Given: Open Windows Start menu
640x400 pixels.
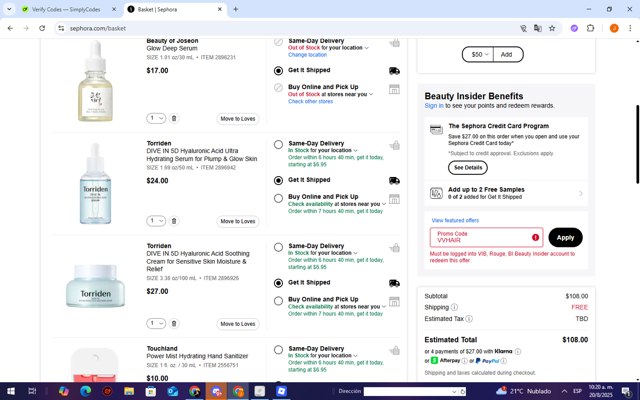Looking at the screenshot, I should [11, 391].
